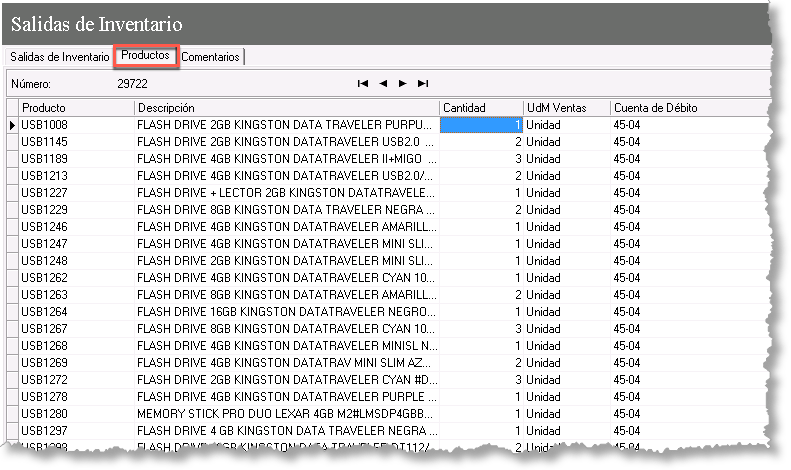Viewport: 791px width, 470px height.
Task: Select product code USB1189
Action: 44,159
